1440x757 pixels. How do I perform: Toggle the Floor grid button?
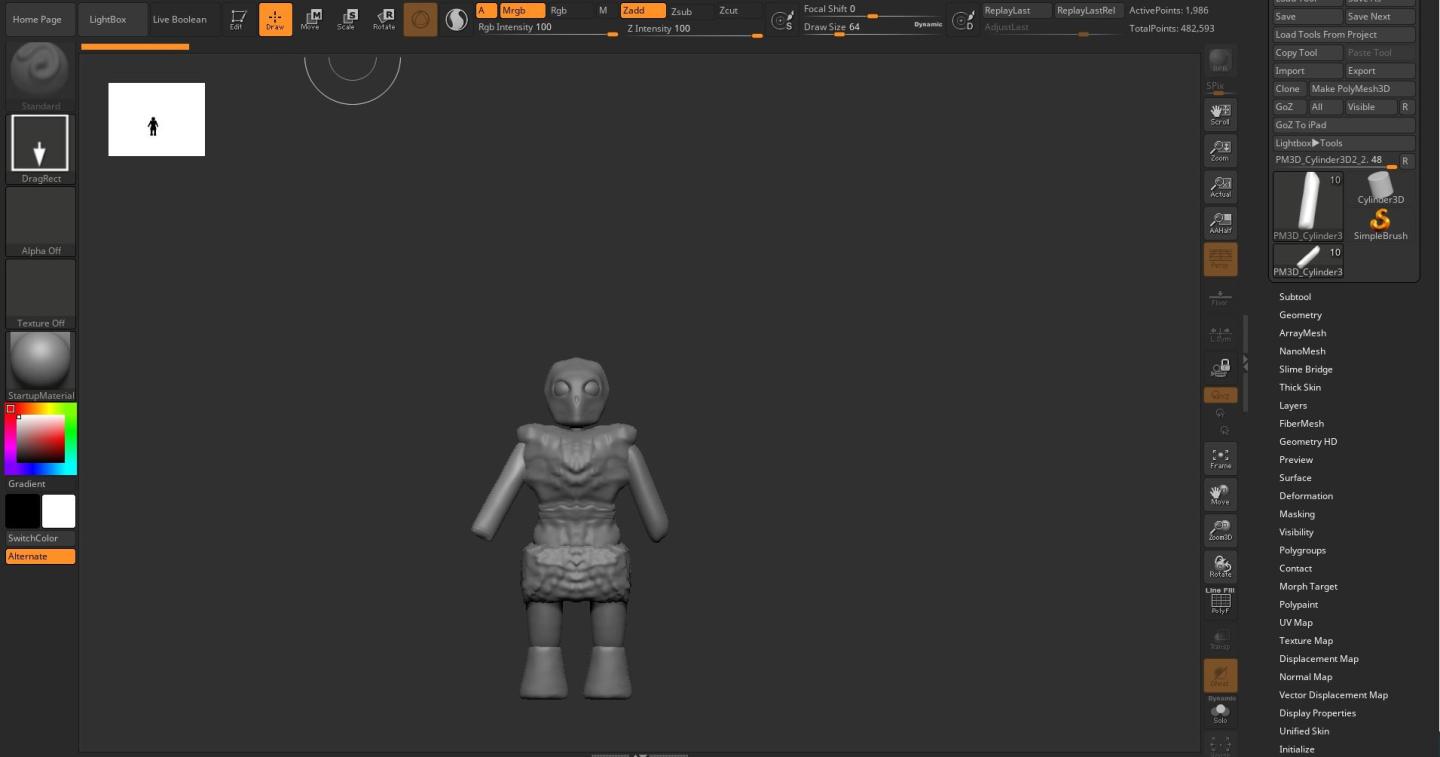point(1220,296)
